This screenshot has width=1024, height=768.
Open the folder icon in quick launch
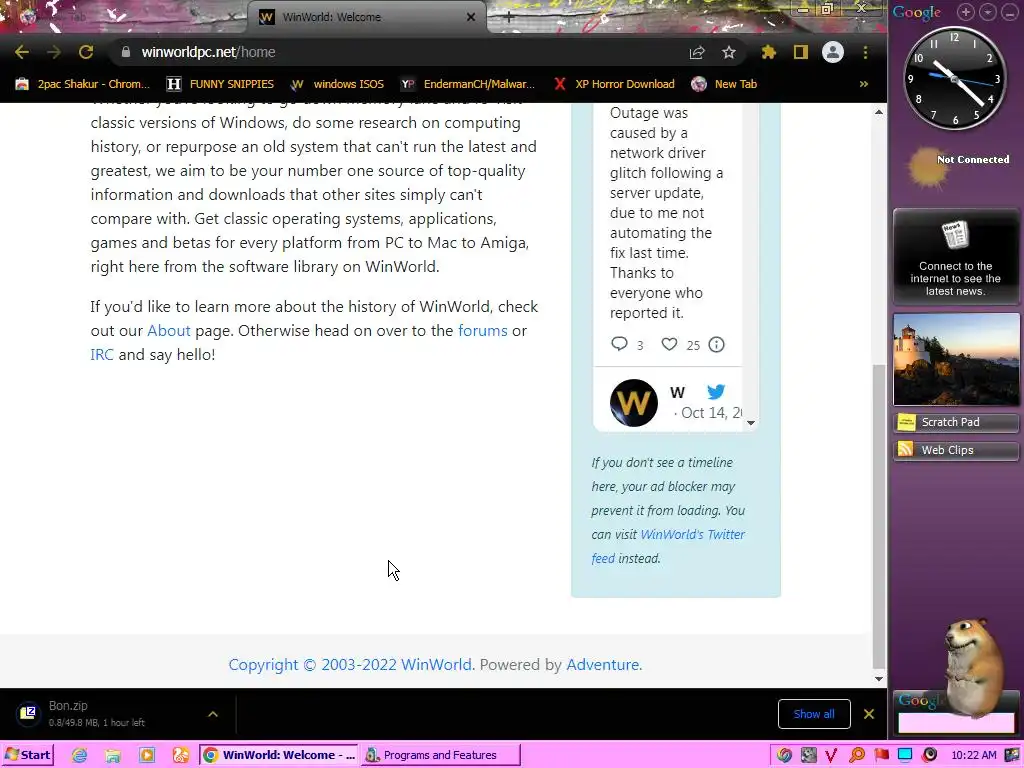click(x=113, y=755)
